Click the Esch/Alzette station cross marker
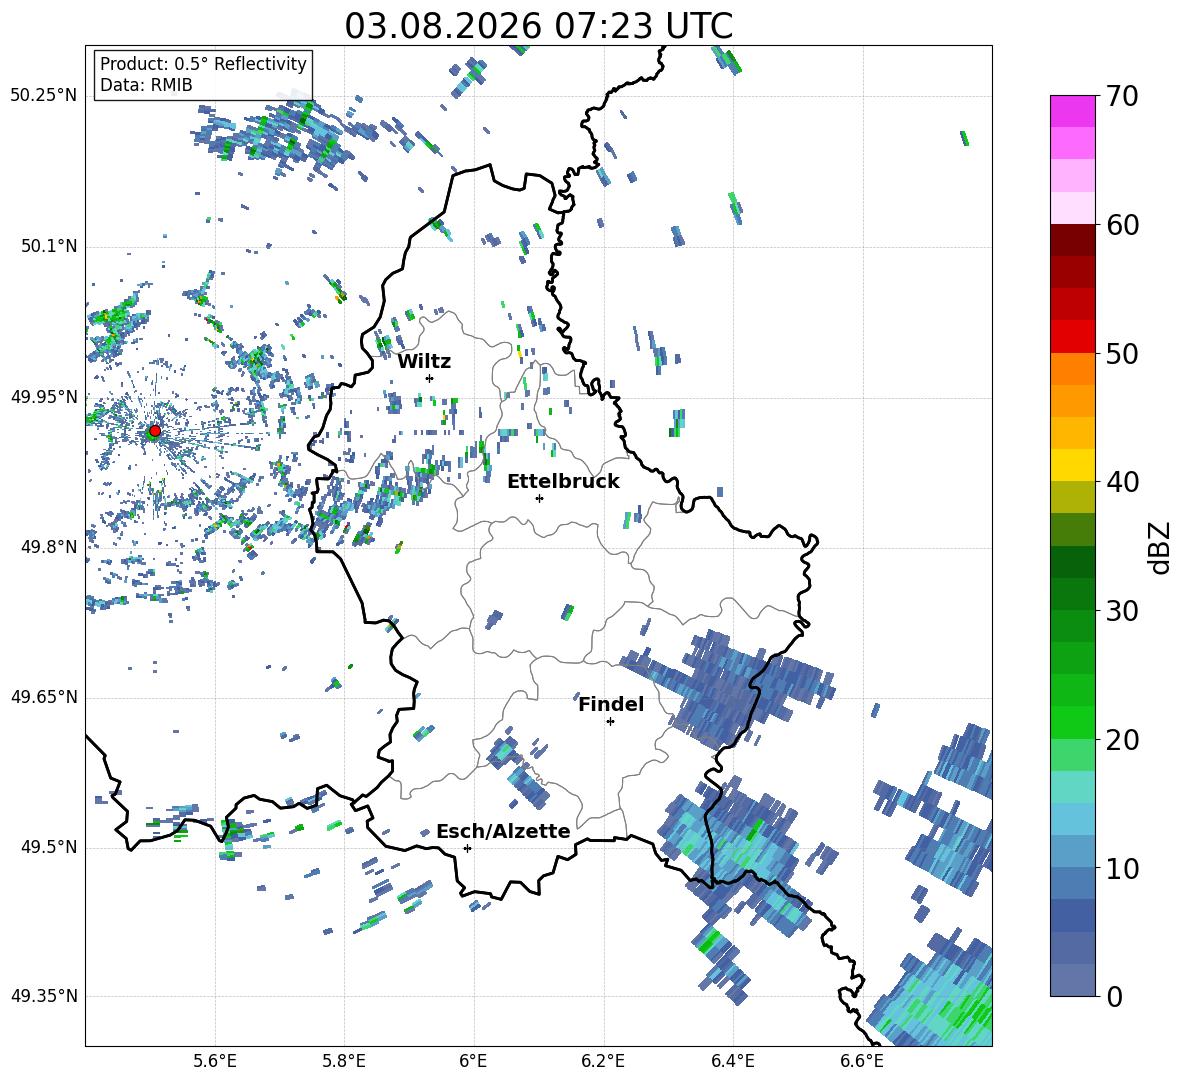This screenshot has height=1081, width=1184. [467, 848]
